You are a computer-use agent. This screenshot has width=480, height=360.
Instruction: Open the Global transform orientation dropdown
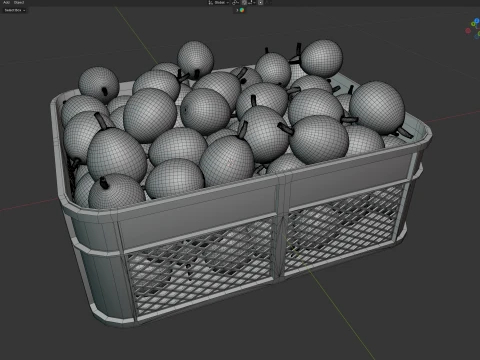pyautogui.click(x=219, y=3)
